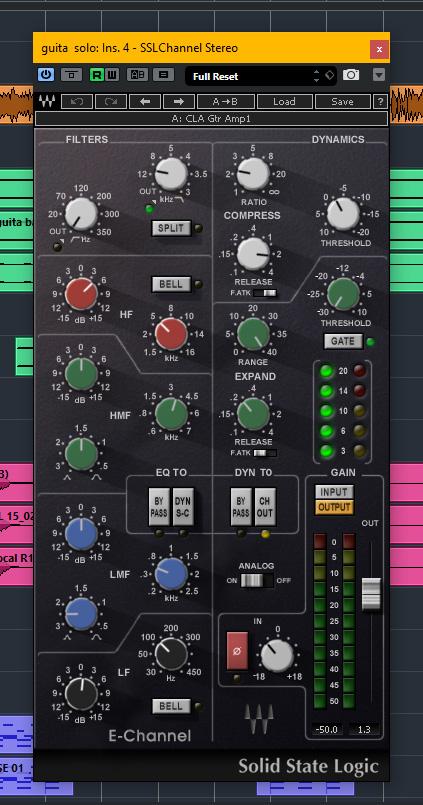This screenshot has height=805, width=423.
Task: Click the camera snapshot icon
Action: click(351, 75)
